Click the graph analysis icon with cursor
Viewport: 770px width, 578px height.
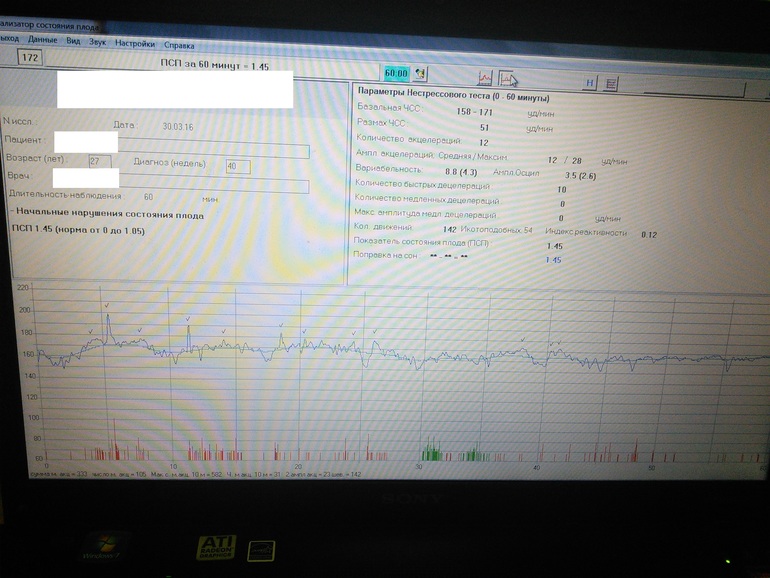[x=508, y=79]
